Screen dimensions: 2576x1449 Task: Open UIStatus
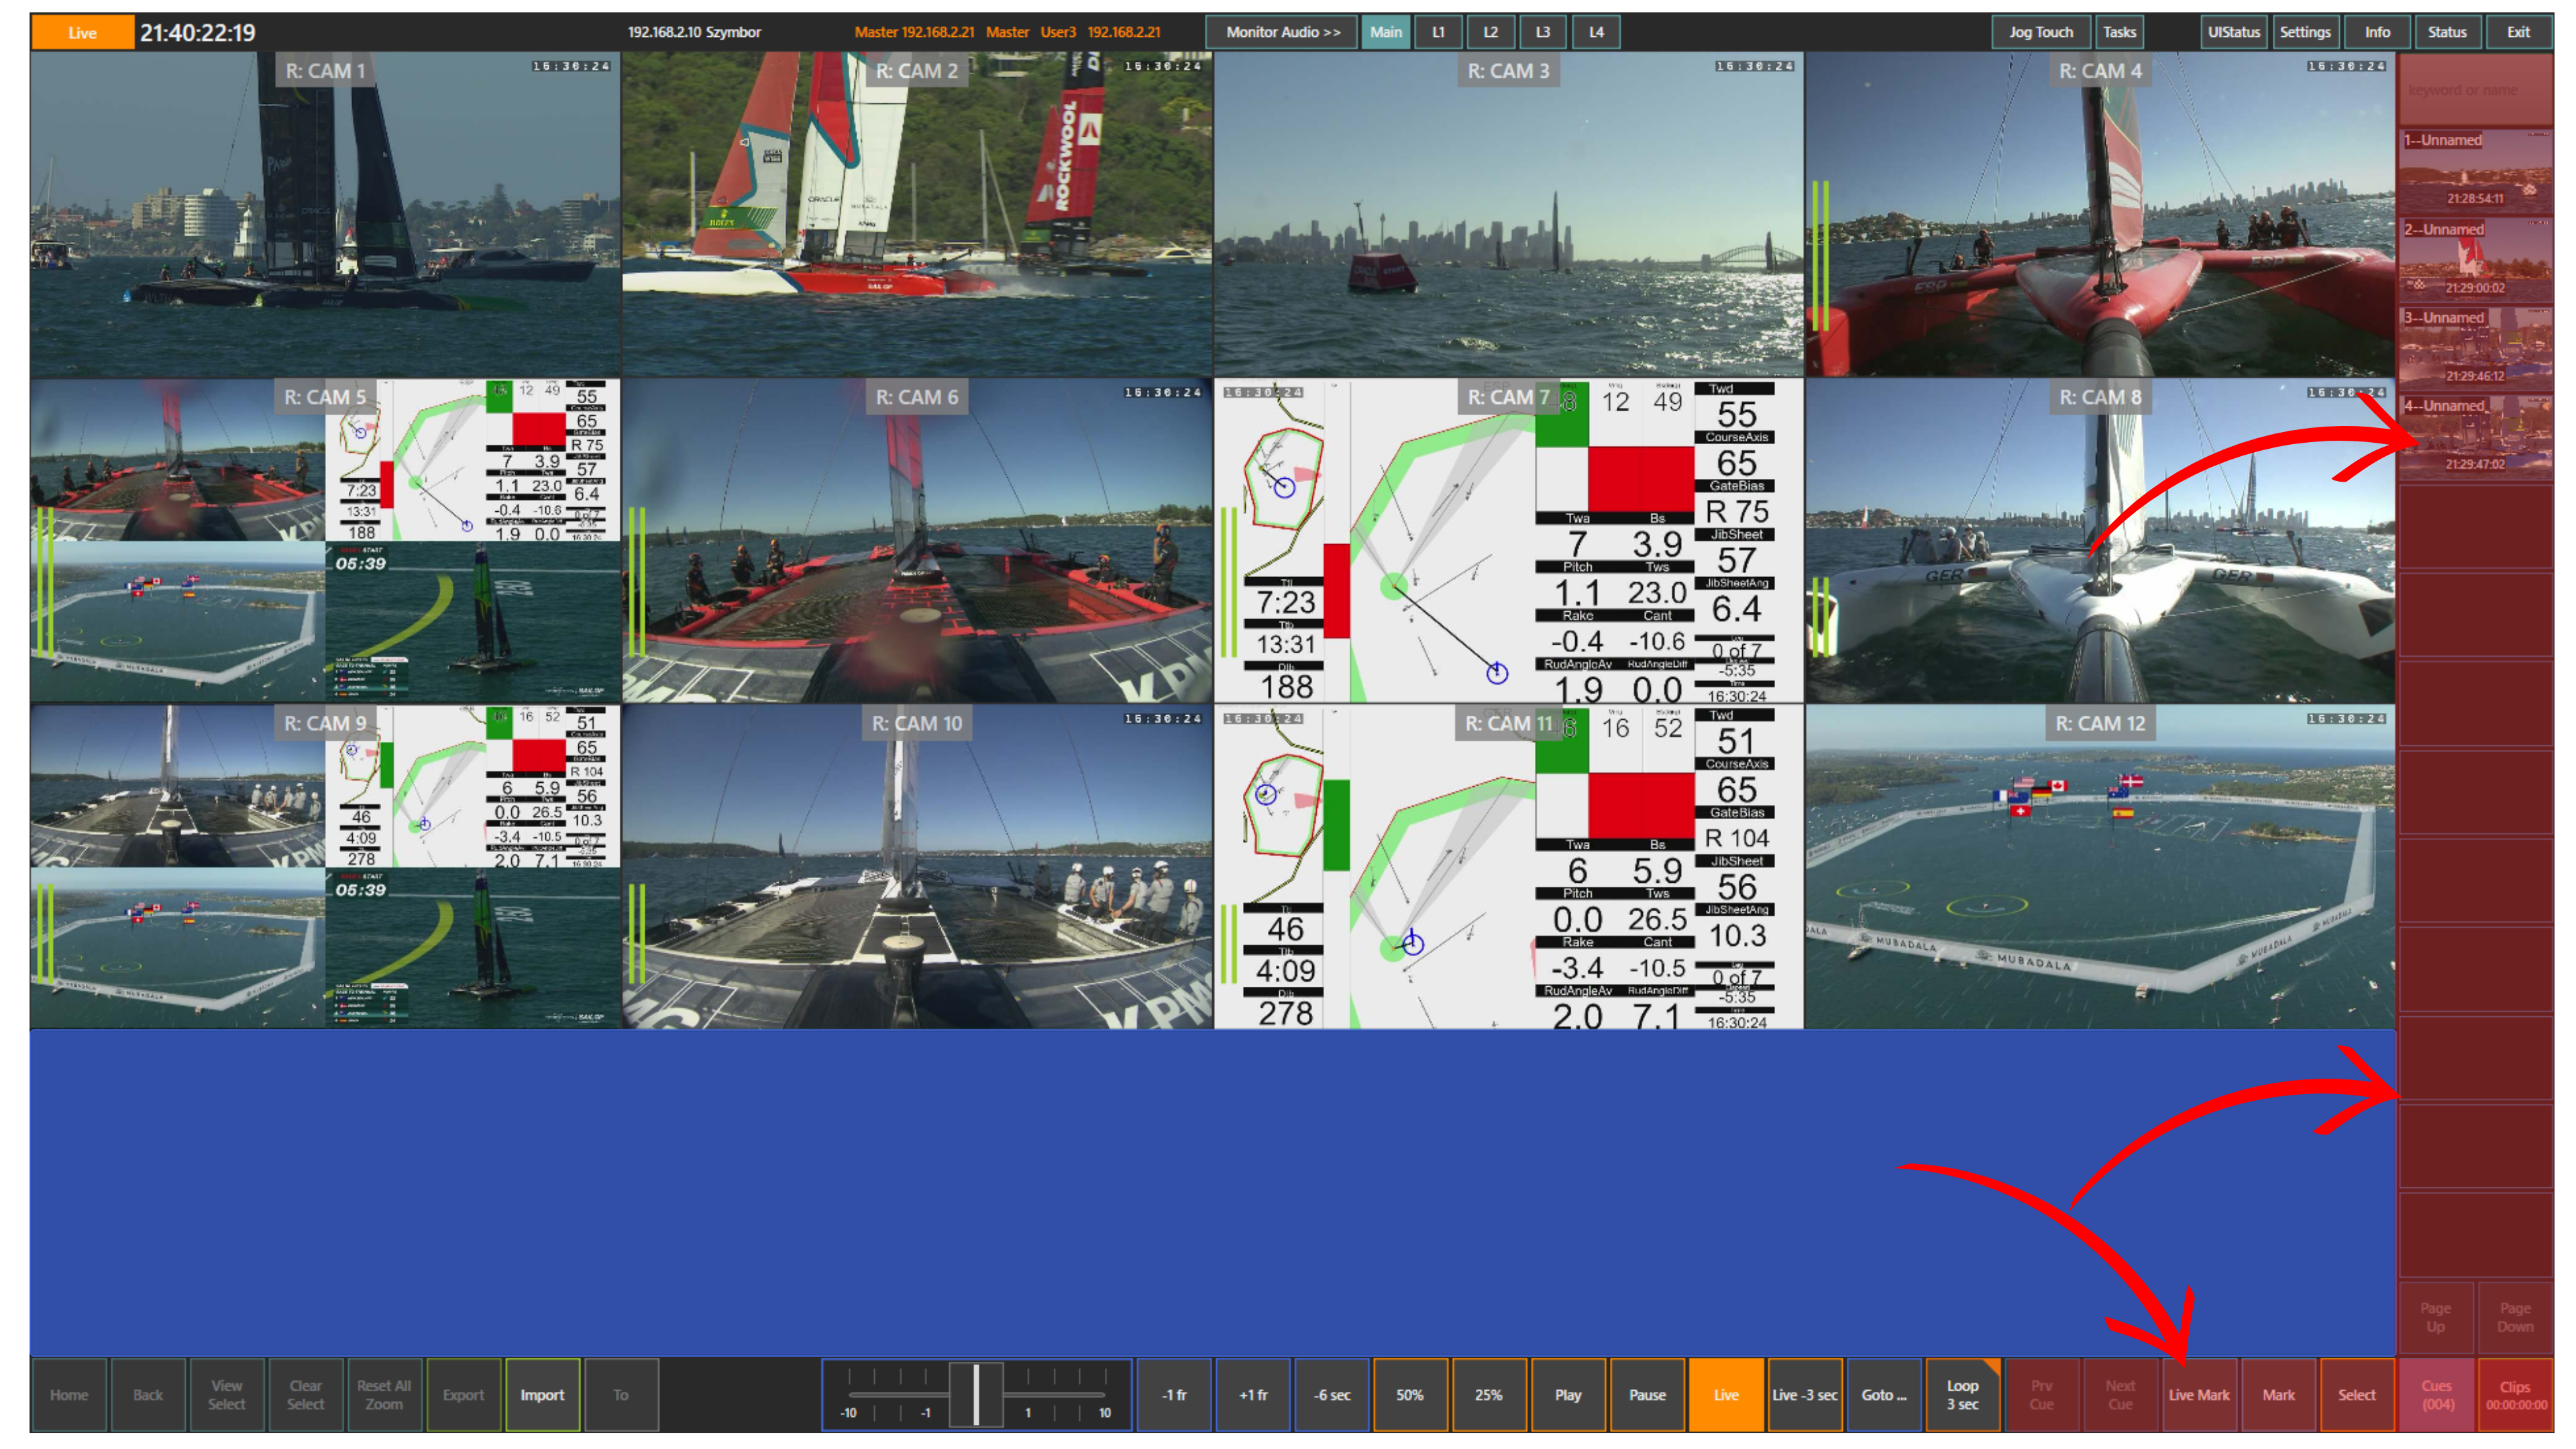tap(2233, 32)
